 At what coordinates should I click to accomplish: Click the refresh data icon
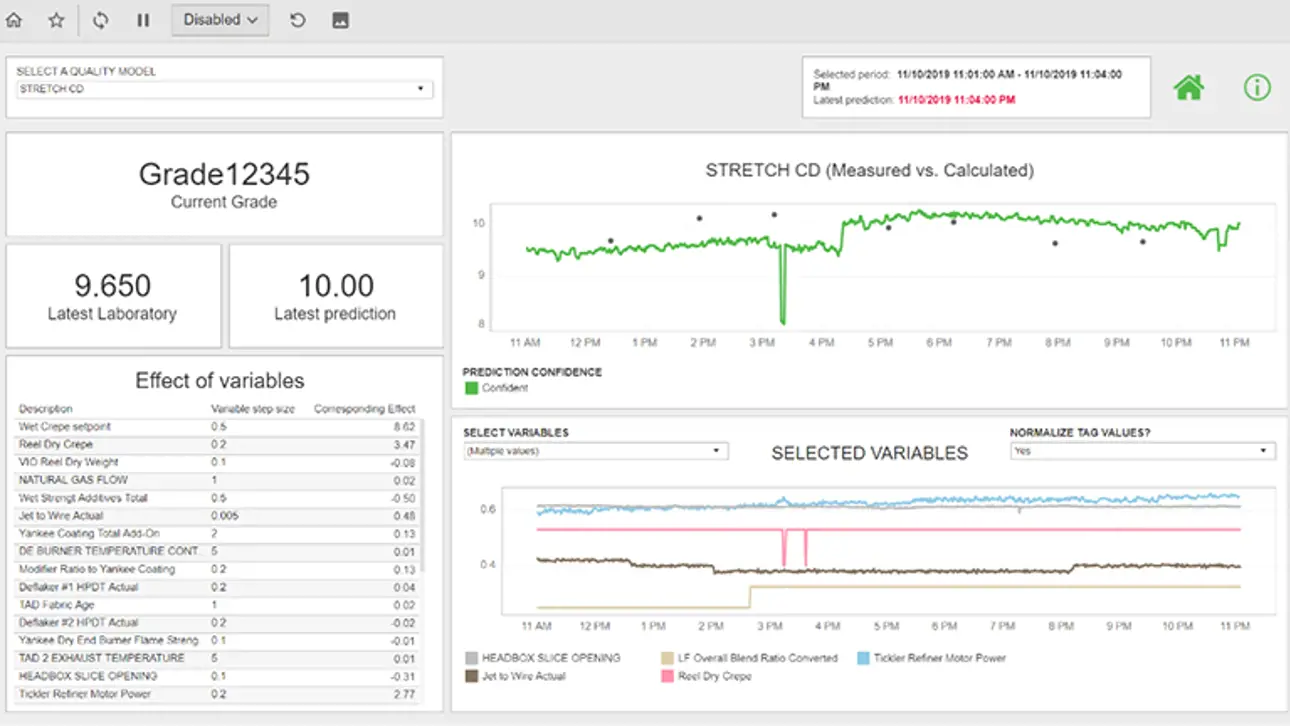(100, 20)
